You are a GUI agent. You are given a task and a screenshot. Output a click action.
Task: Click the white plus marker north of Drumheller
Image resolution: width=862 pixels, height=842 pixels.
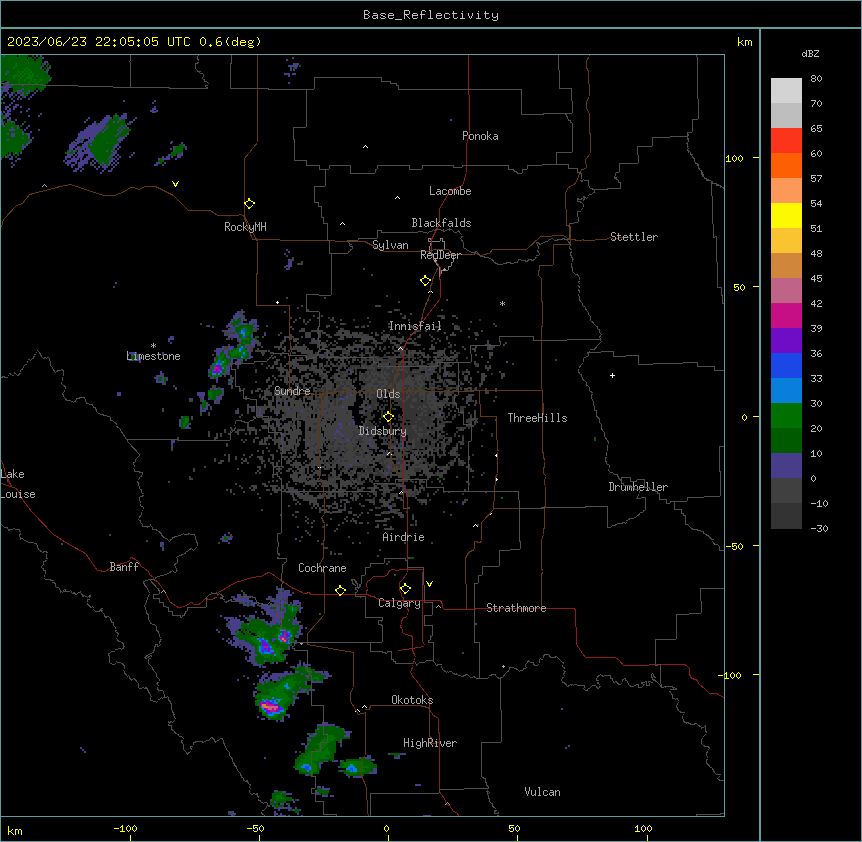(x=612, y=375)
